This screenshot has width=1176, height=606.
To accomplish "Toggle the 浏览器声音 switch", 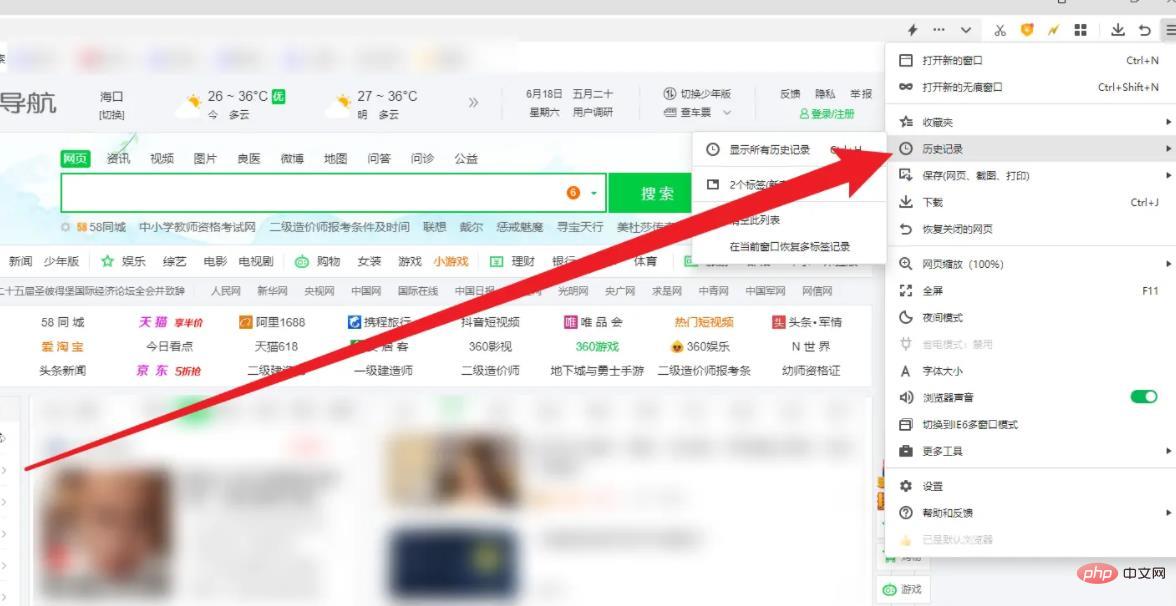I will click(1144, 397).
